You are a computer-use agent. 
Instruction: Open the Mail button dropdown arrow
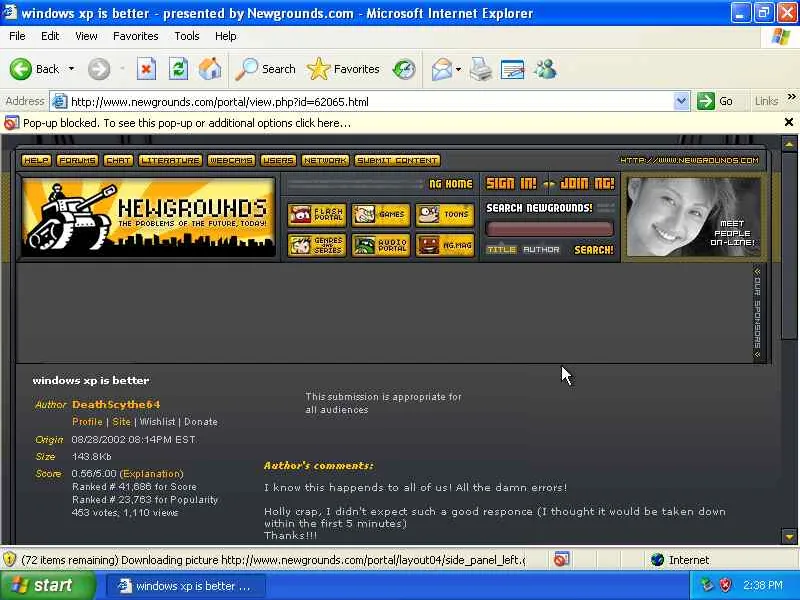pos(458,69)
